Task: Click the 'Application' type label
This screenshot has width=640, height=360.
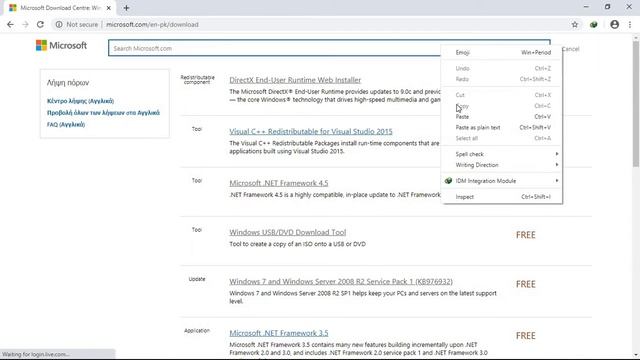Action: tap(197, 331)
